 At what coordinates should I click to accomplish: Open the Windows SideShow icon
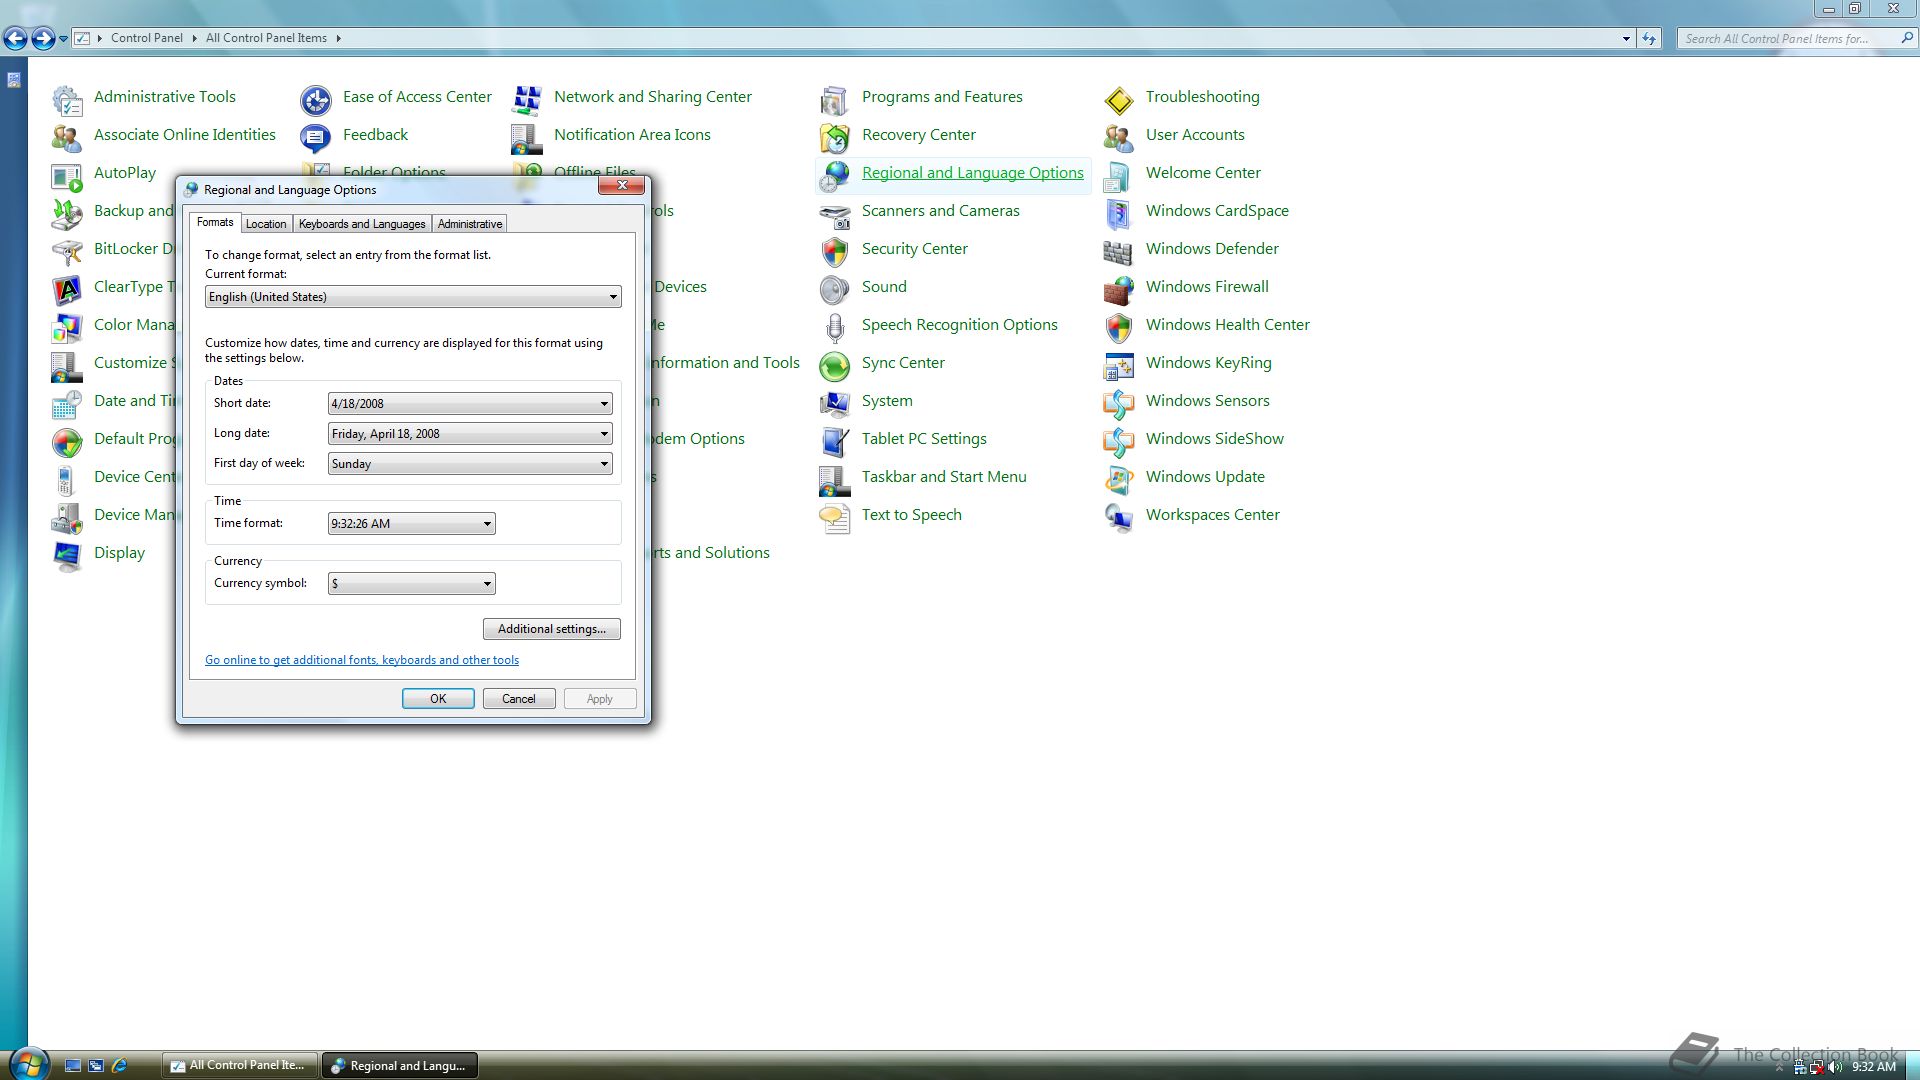[x=1119, y=442]
